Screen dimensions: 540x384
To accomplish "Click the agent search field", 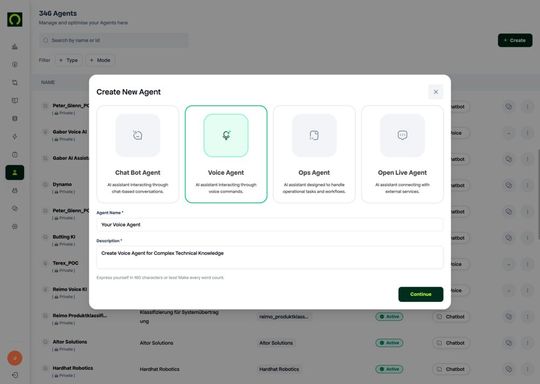I will 114,40.
